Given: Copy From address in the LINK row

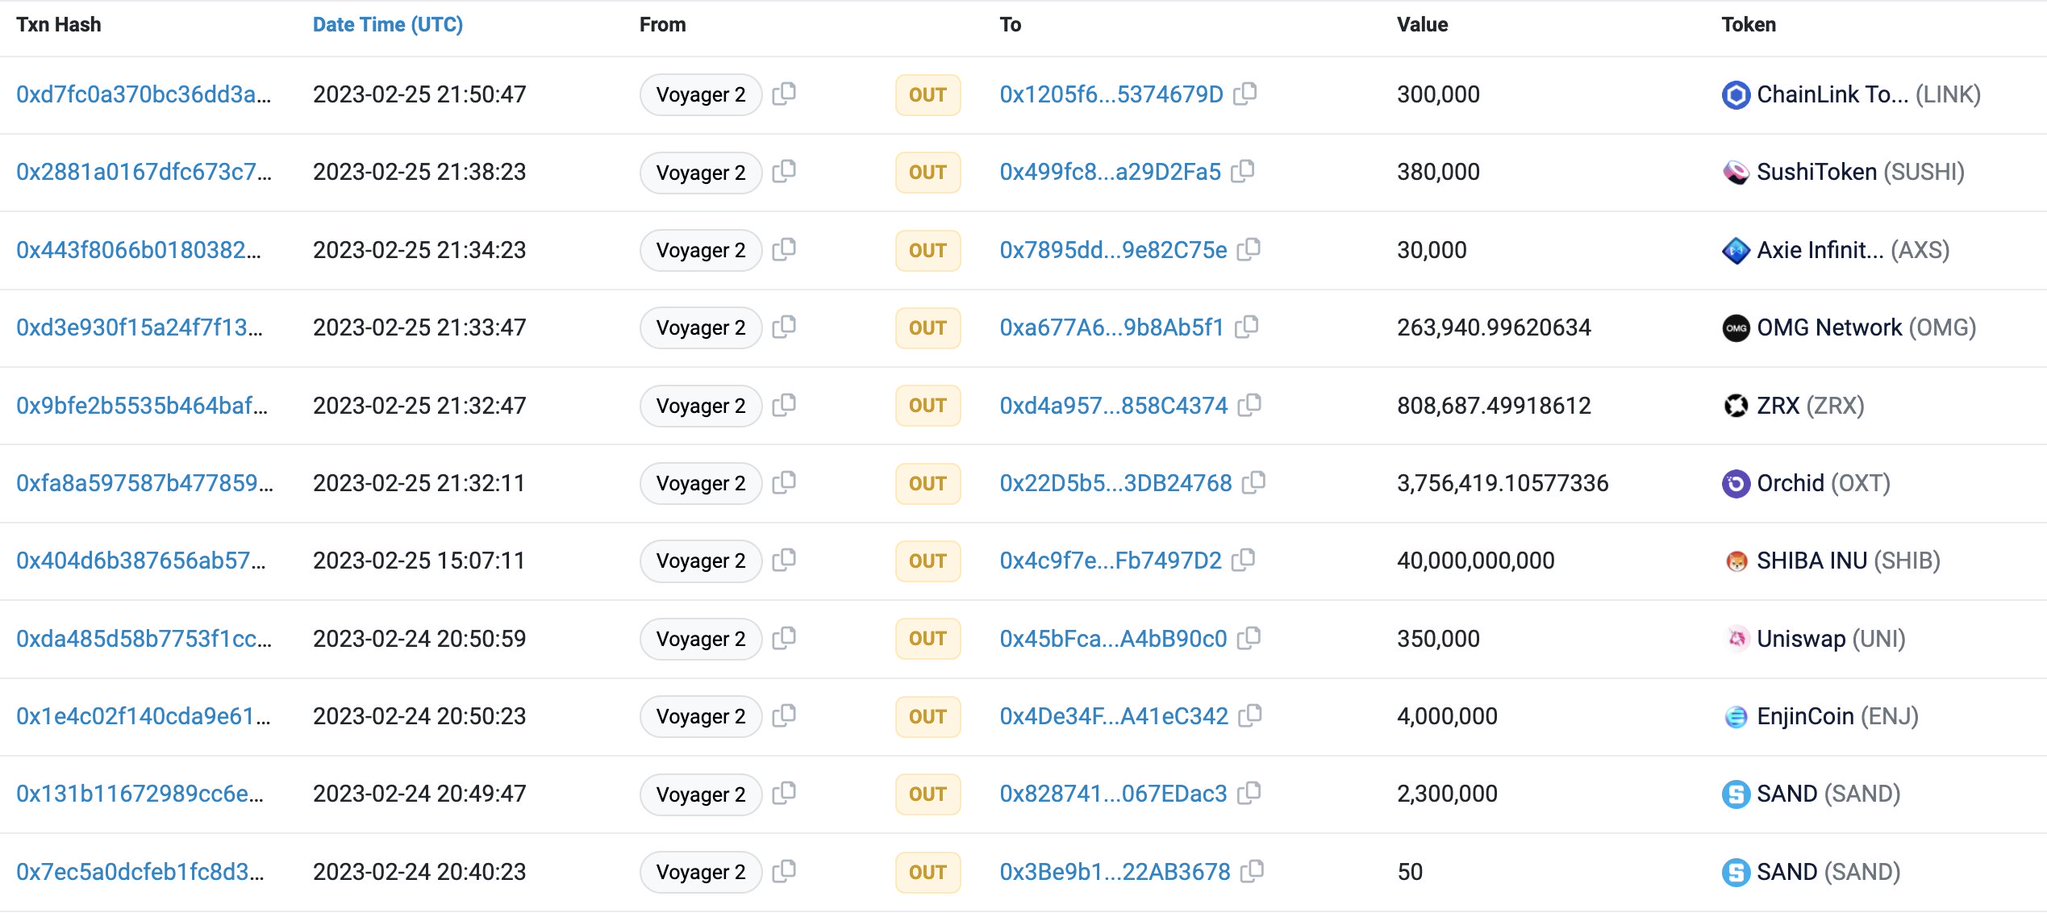Looking at the screenshot, I should click(x=784, y=94).
